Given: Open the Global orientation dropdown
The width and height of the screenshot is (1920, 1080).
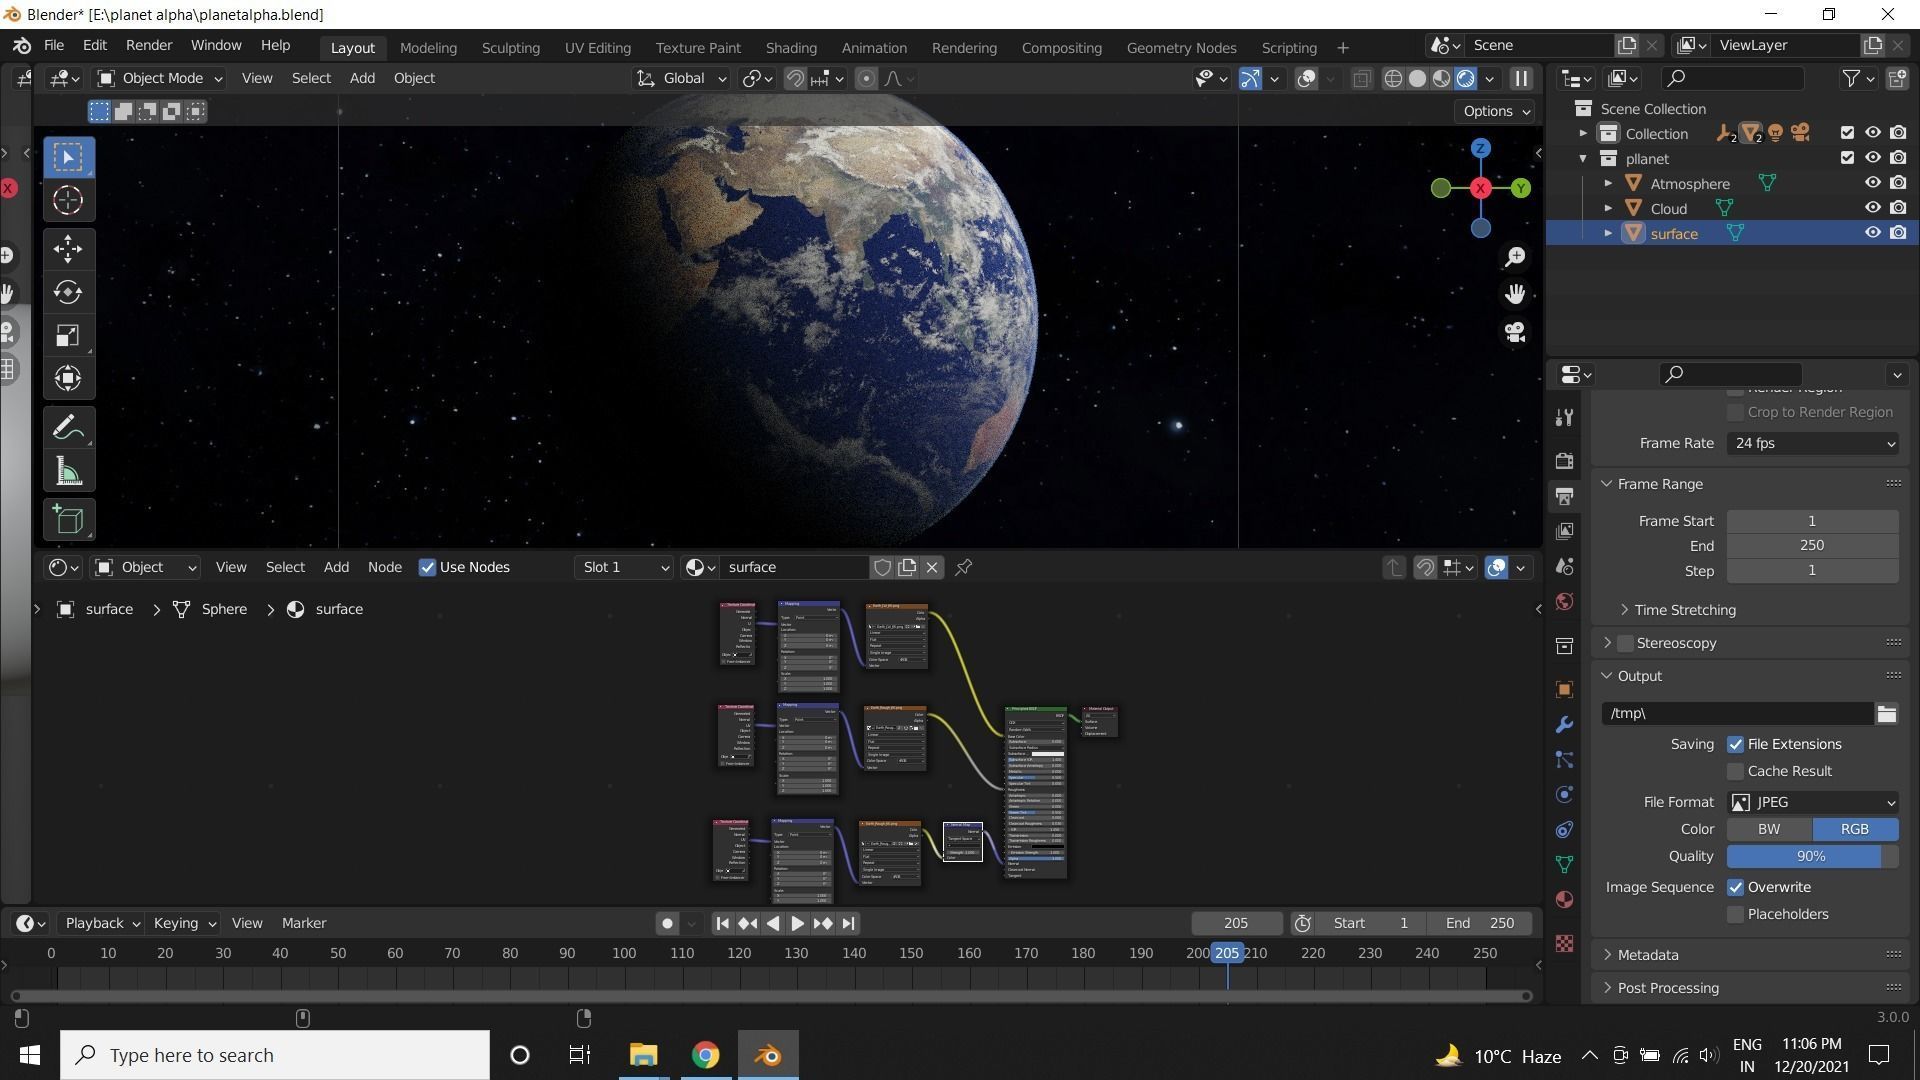Looking at the screenshot, I should click(682, 78).
